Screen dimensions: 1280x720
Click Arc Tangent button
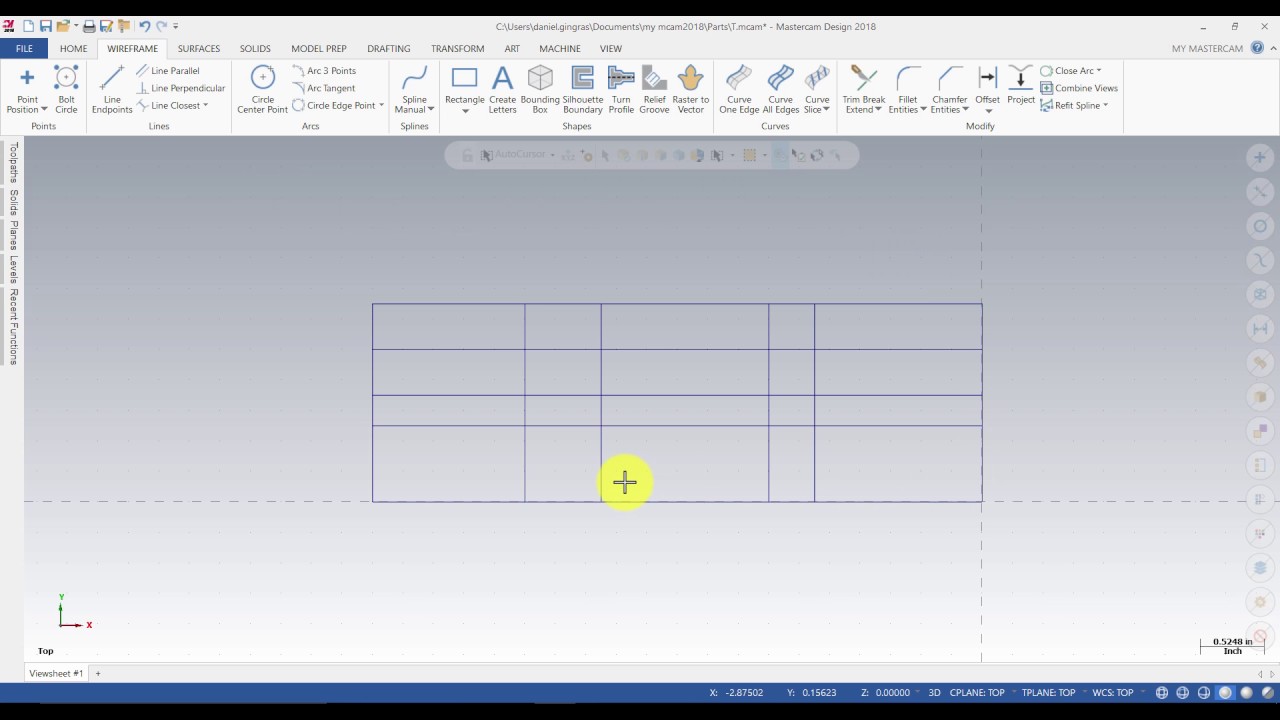pos(324,88)
